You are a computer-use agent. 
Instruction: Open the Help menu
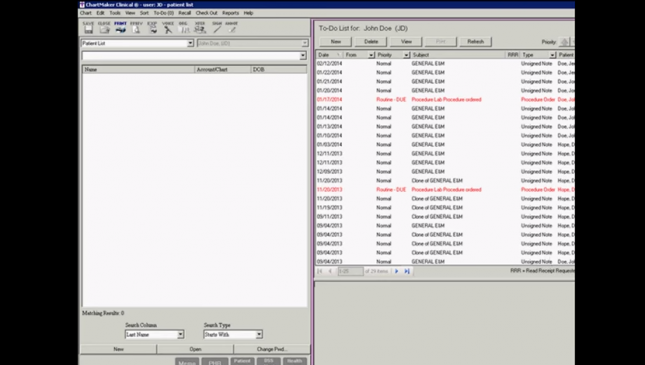[248, 13]
